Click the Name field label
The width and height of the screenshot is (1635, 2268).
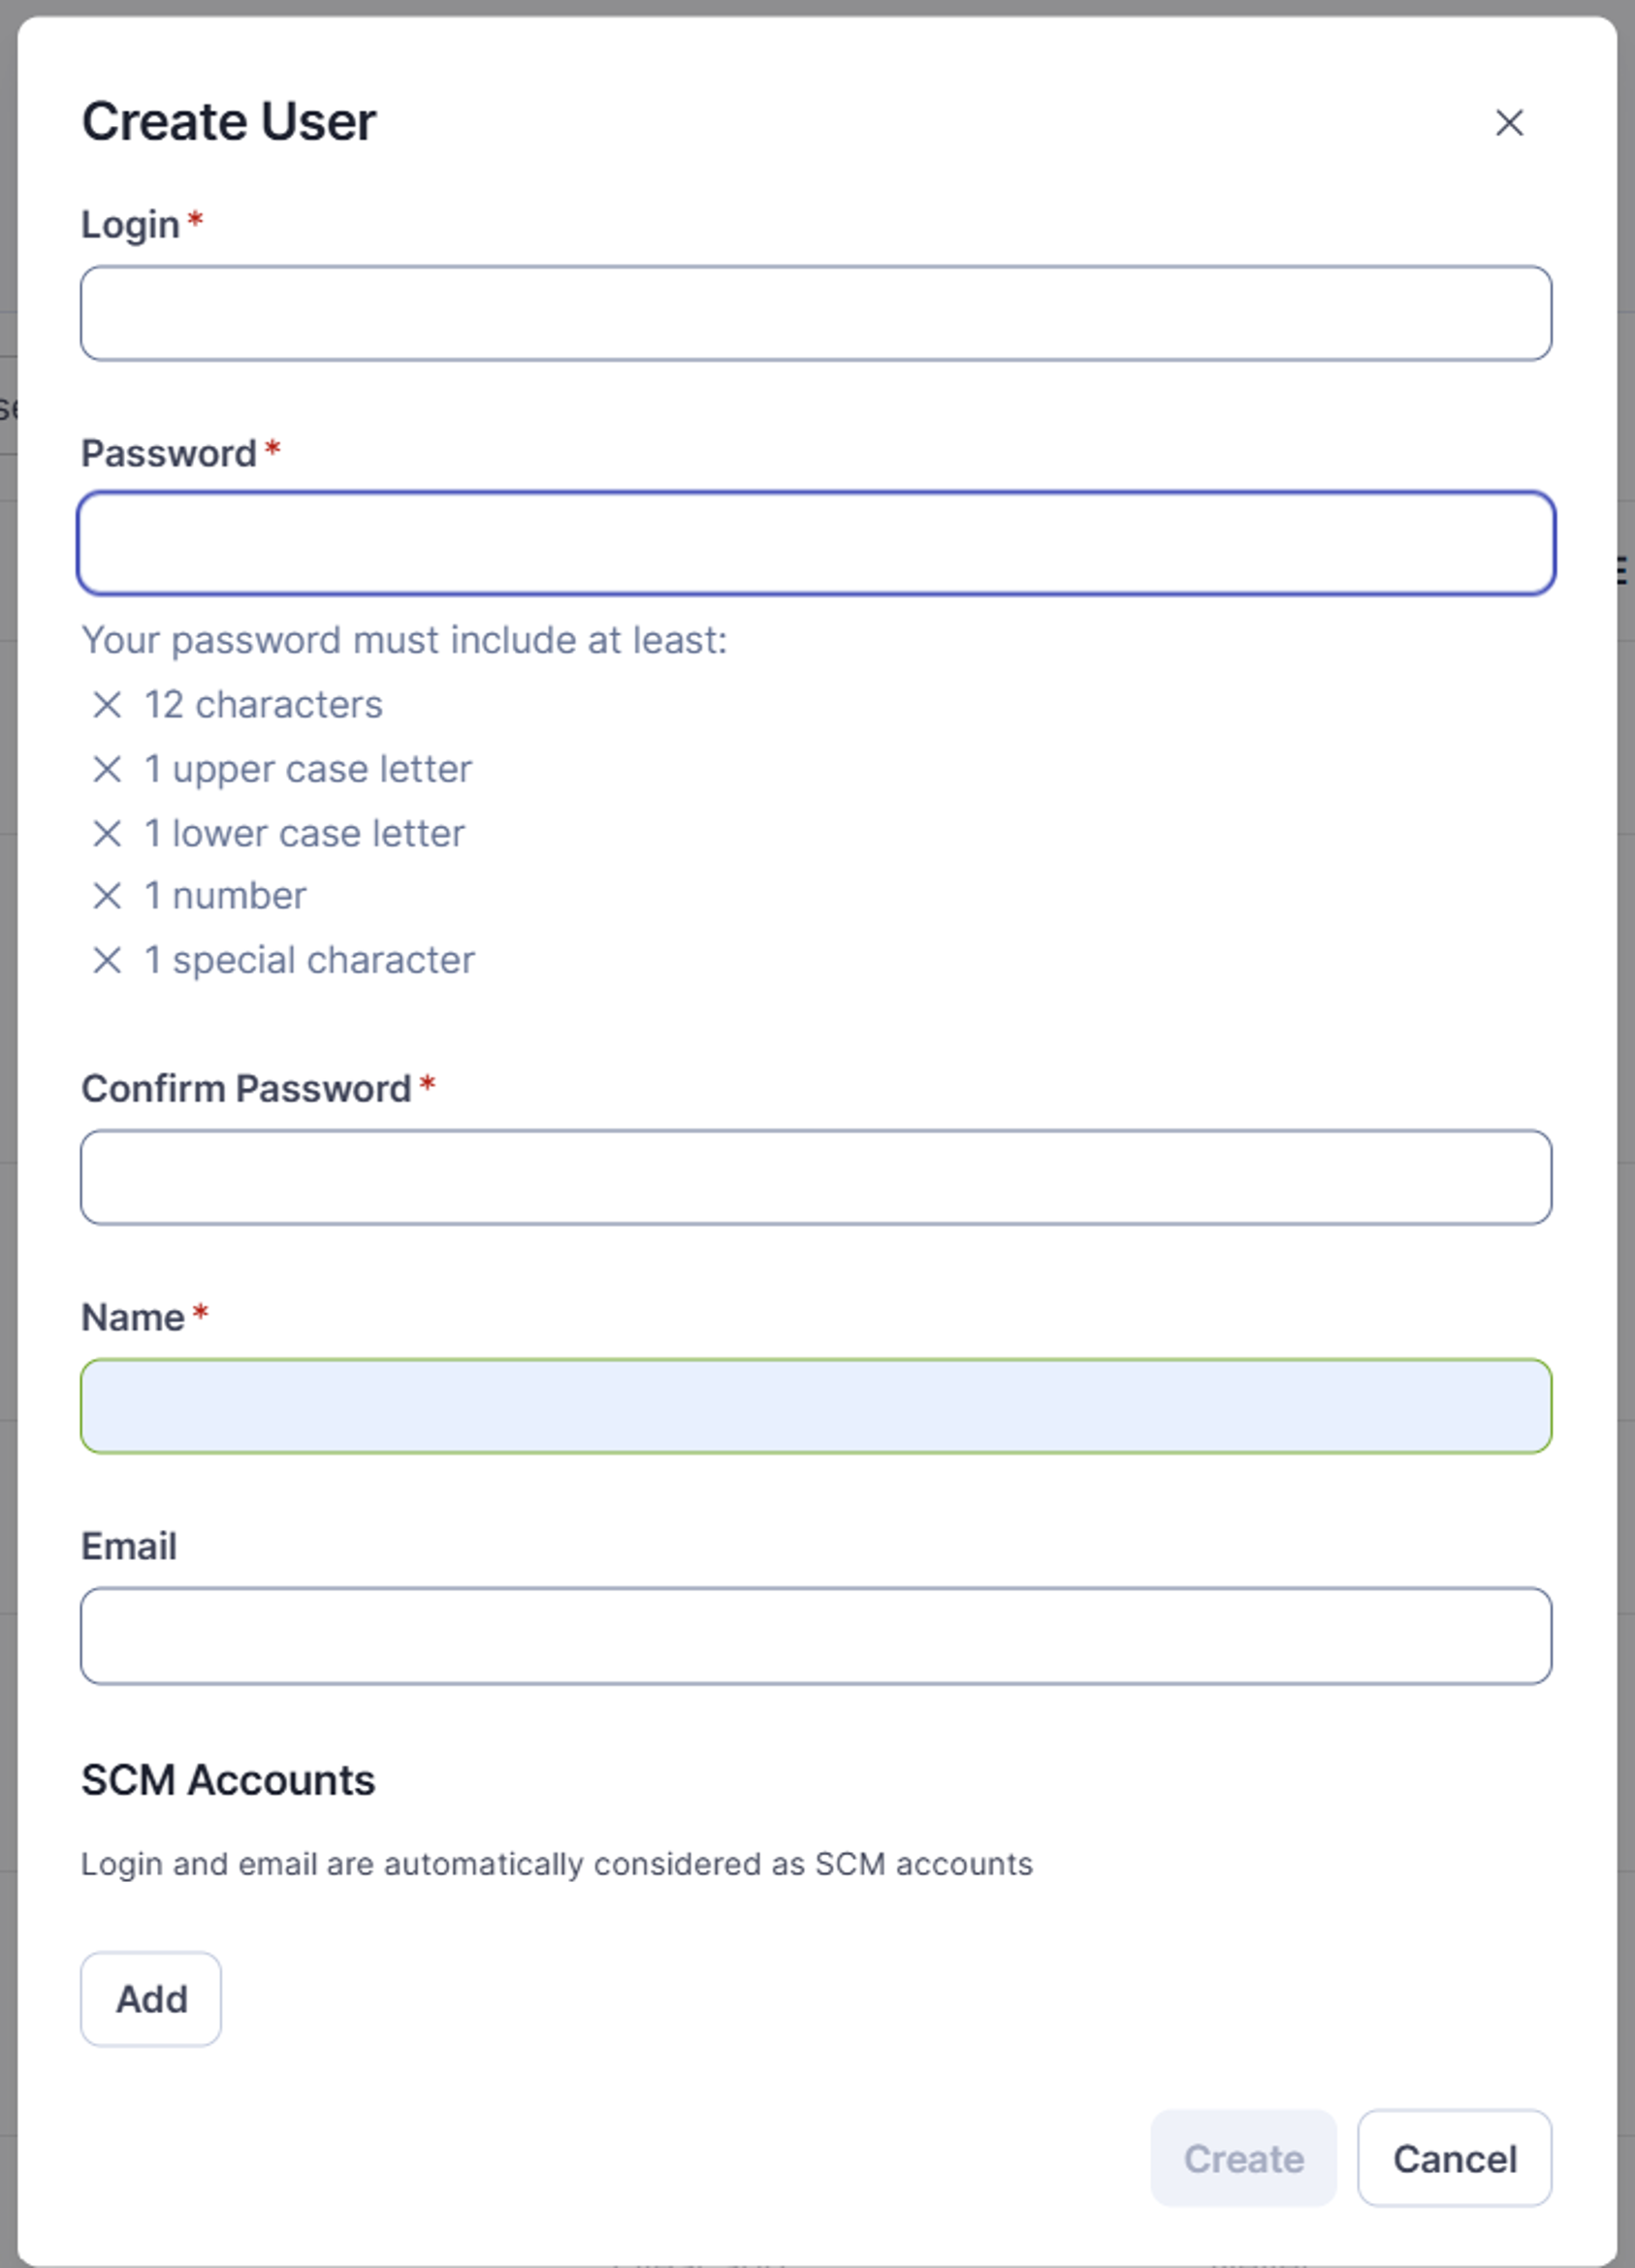pyautogui.click(x=132, y=1318)
